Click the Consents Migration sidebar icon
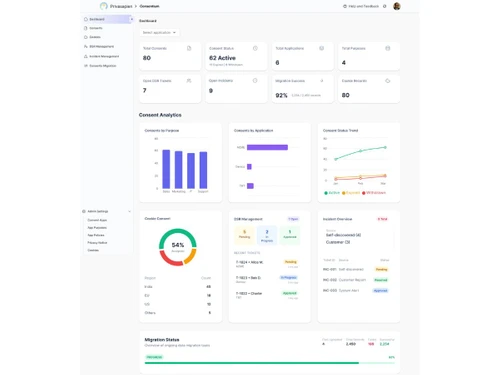The image size is (500, 375). (86, 66)
